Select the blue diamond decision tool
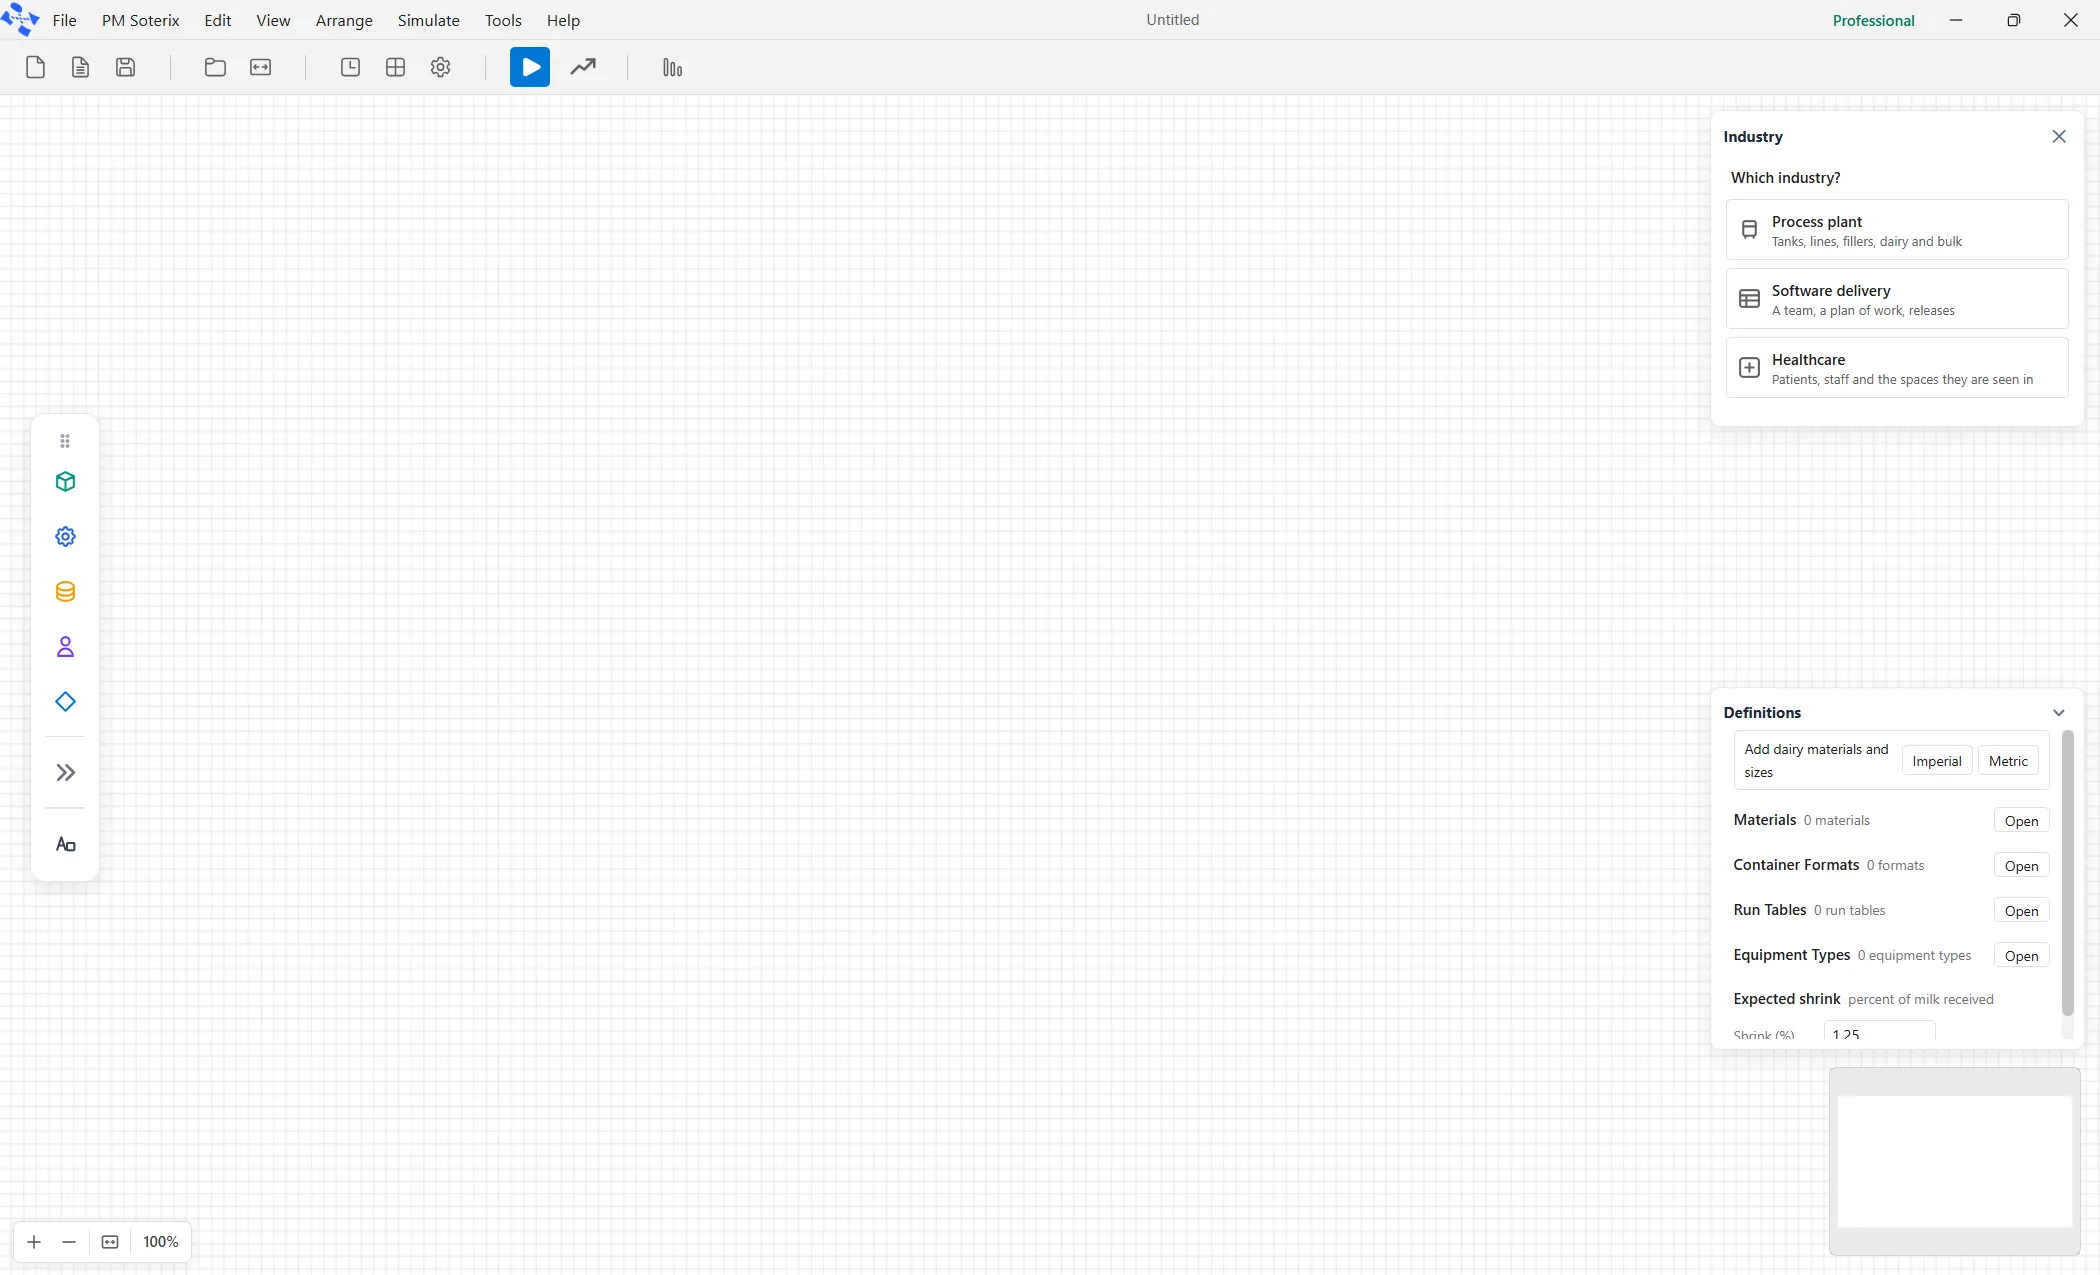 coord(65,702)
